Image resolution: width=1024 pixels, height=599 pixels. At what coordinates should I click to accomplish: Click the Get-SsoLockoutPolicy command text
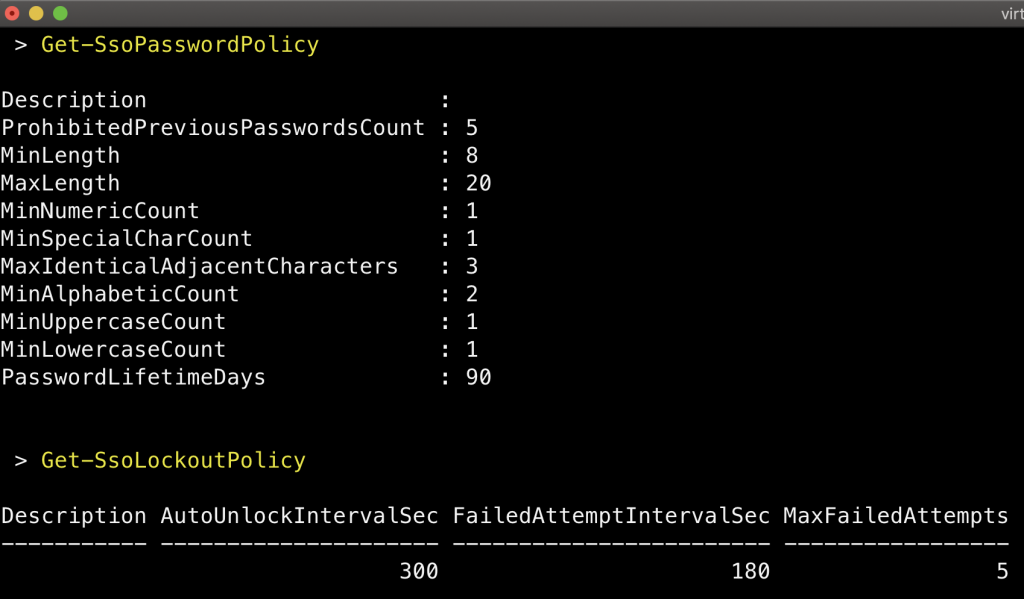point(173,461)
